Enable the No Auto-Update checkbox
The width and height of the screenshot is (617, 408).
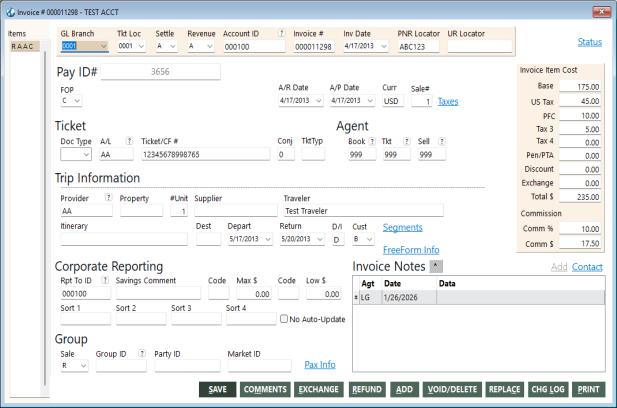tap(285, 319)
